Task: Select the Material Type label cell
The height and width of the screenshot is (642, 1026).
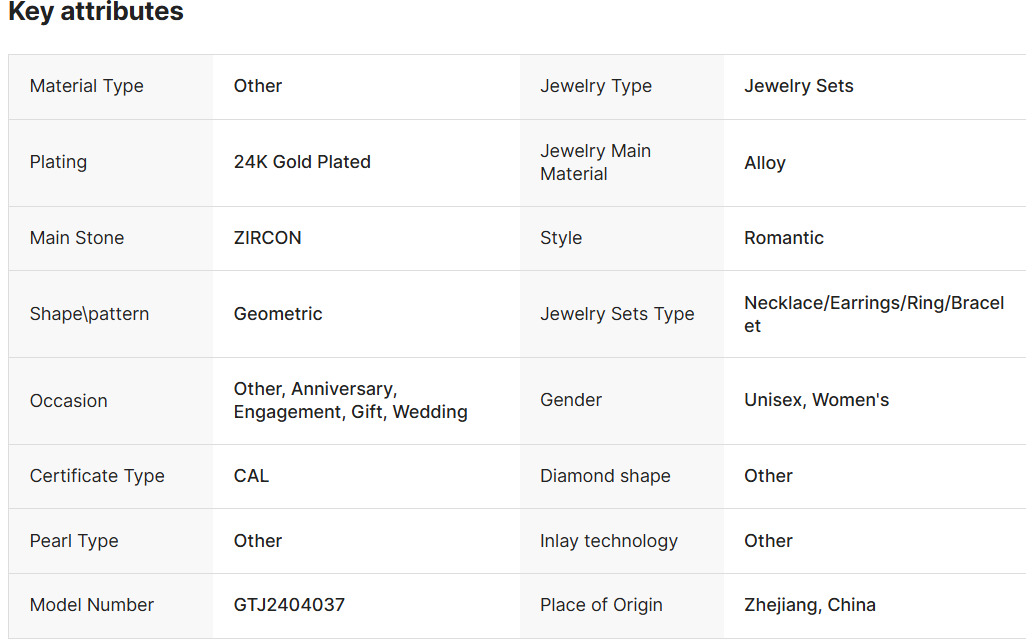Action: coord(111,86)
